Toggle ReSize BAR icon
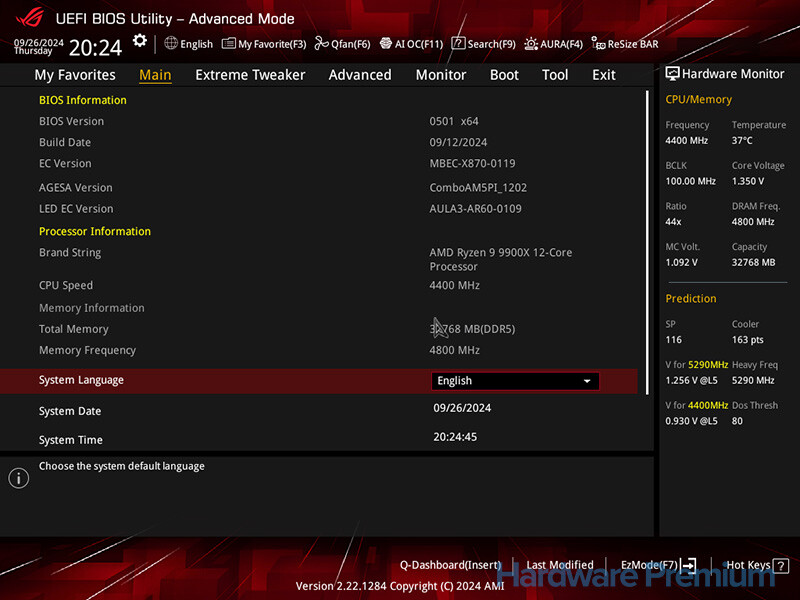Image resolution: width=800 pixels, height=600 pixels. click(598, 43)
